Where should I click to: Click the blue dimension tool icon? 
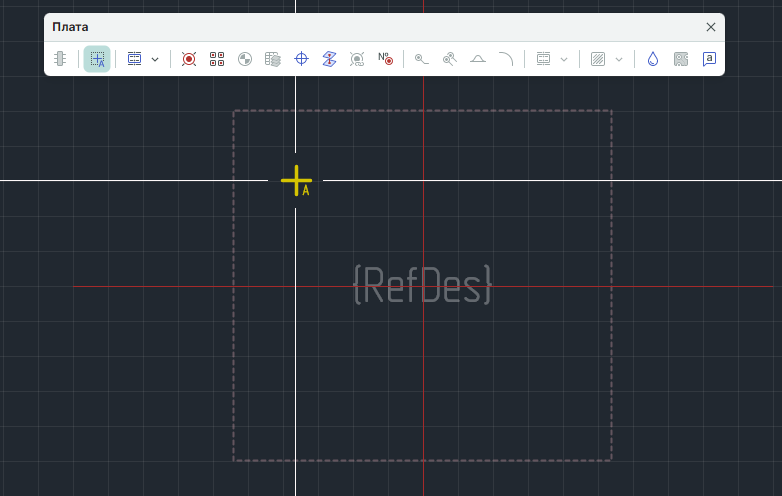click(135, 59)
